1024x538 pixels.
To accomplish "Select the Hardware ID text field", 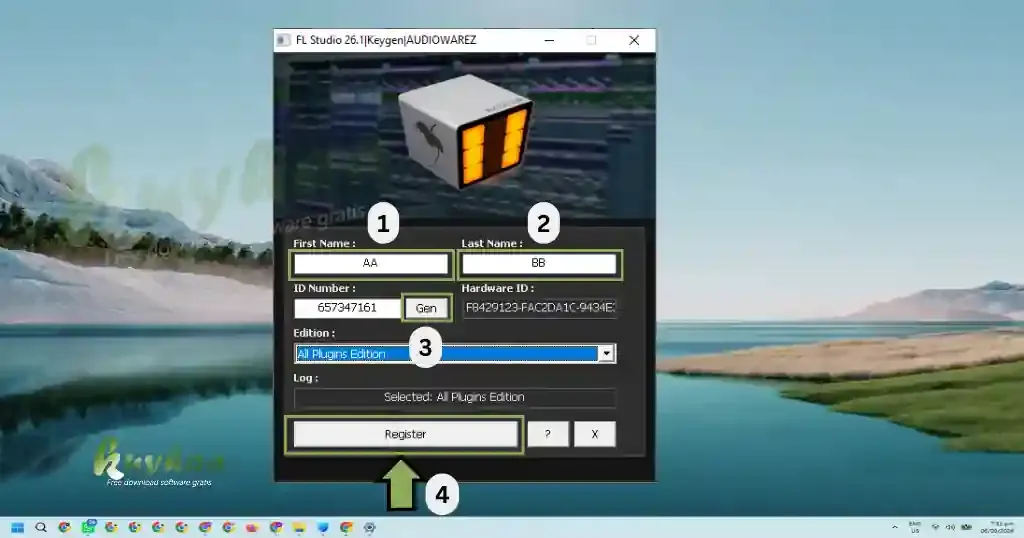I will (x=539, y=308).
